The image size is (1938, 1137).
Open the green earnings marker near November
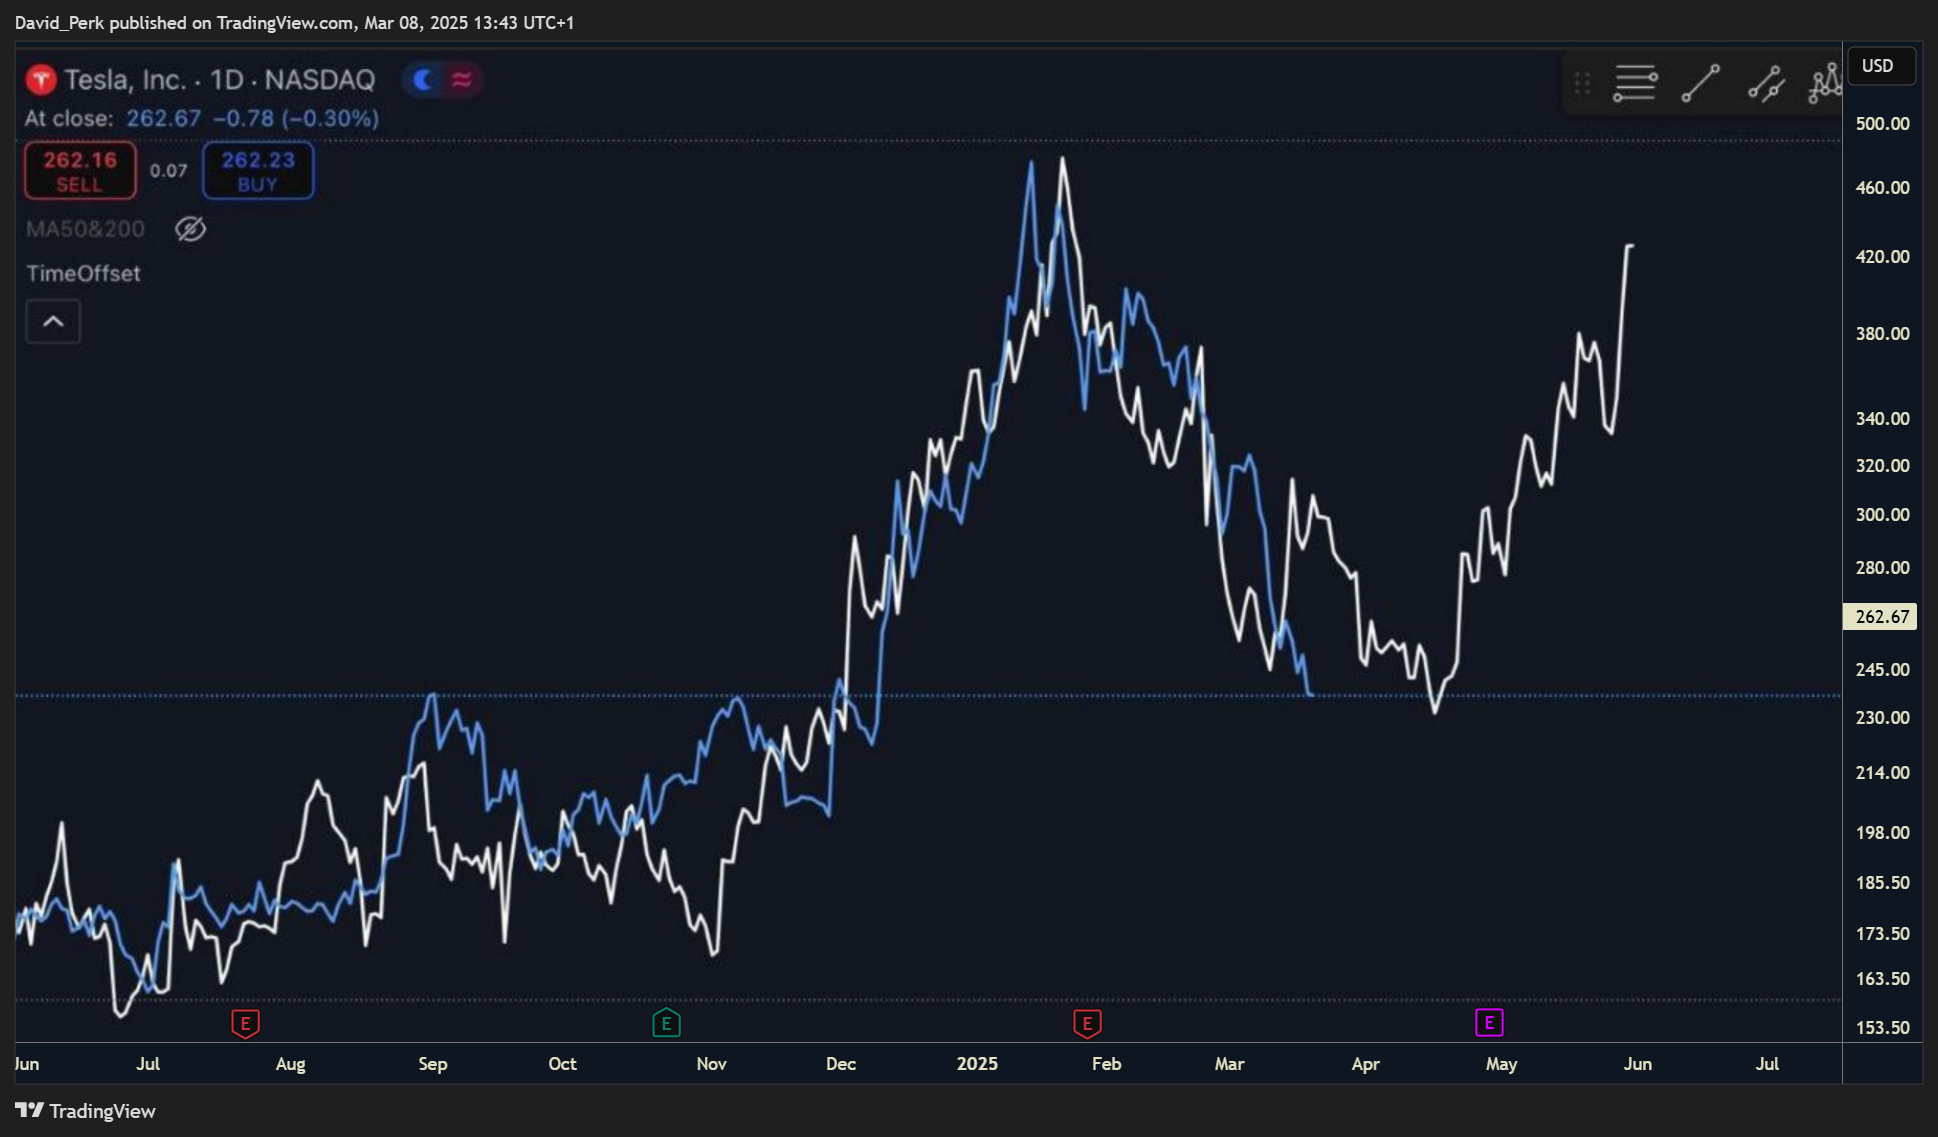pos(666,1023)
